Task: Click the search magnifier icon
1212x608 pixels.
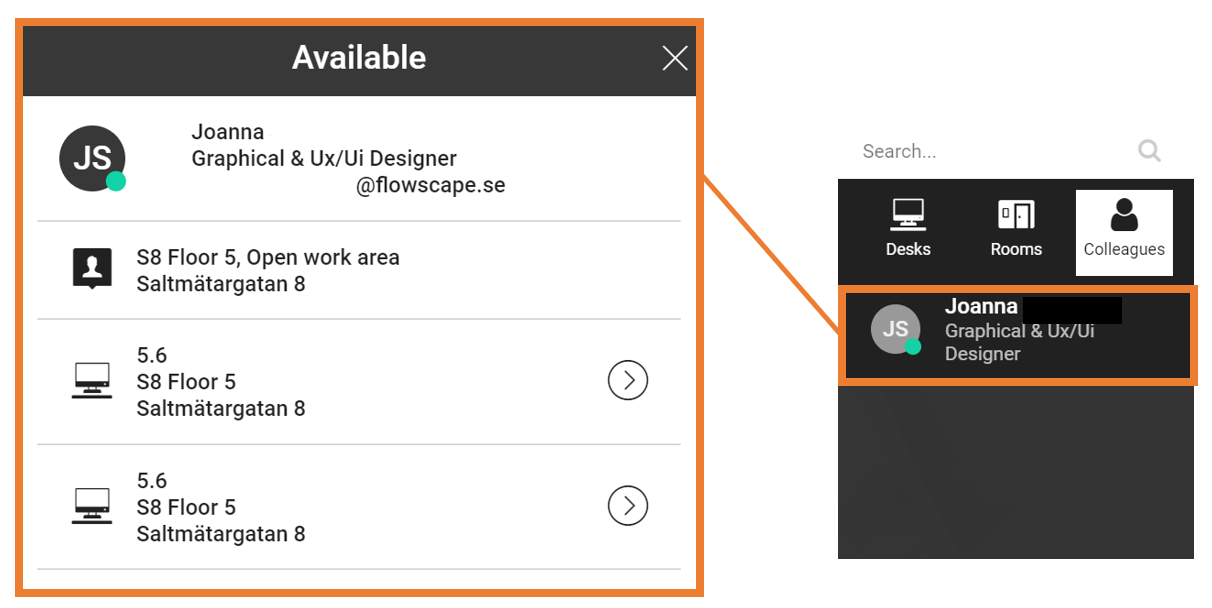Action: [x=1149, y=151]
